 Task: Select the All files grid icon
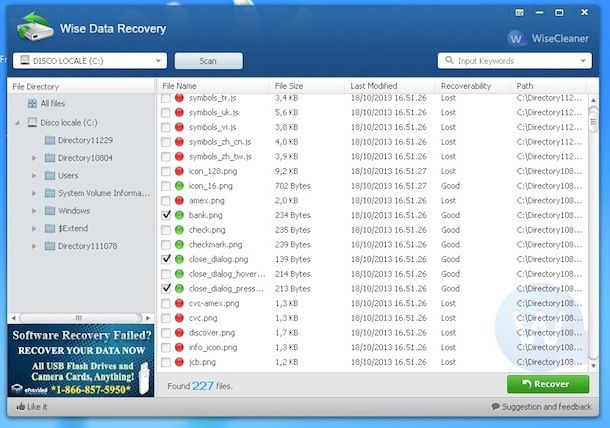click(32, 103)
